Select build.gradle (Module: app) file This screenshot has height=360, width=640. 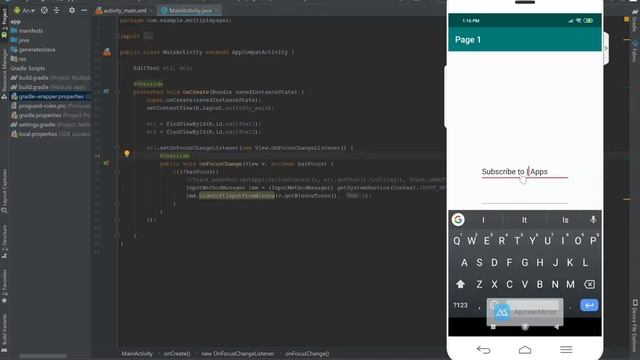48,87
